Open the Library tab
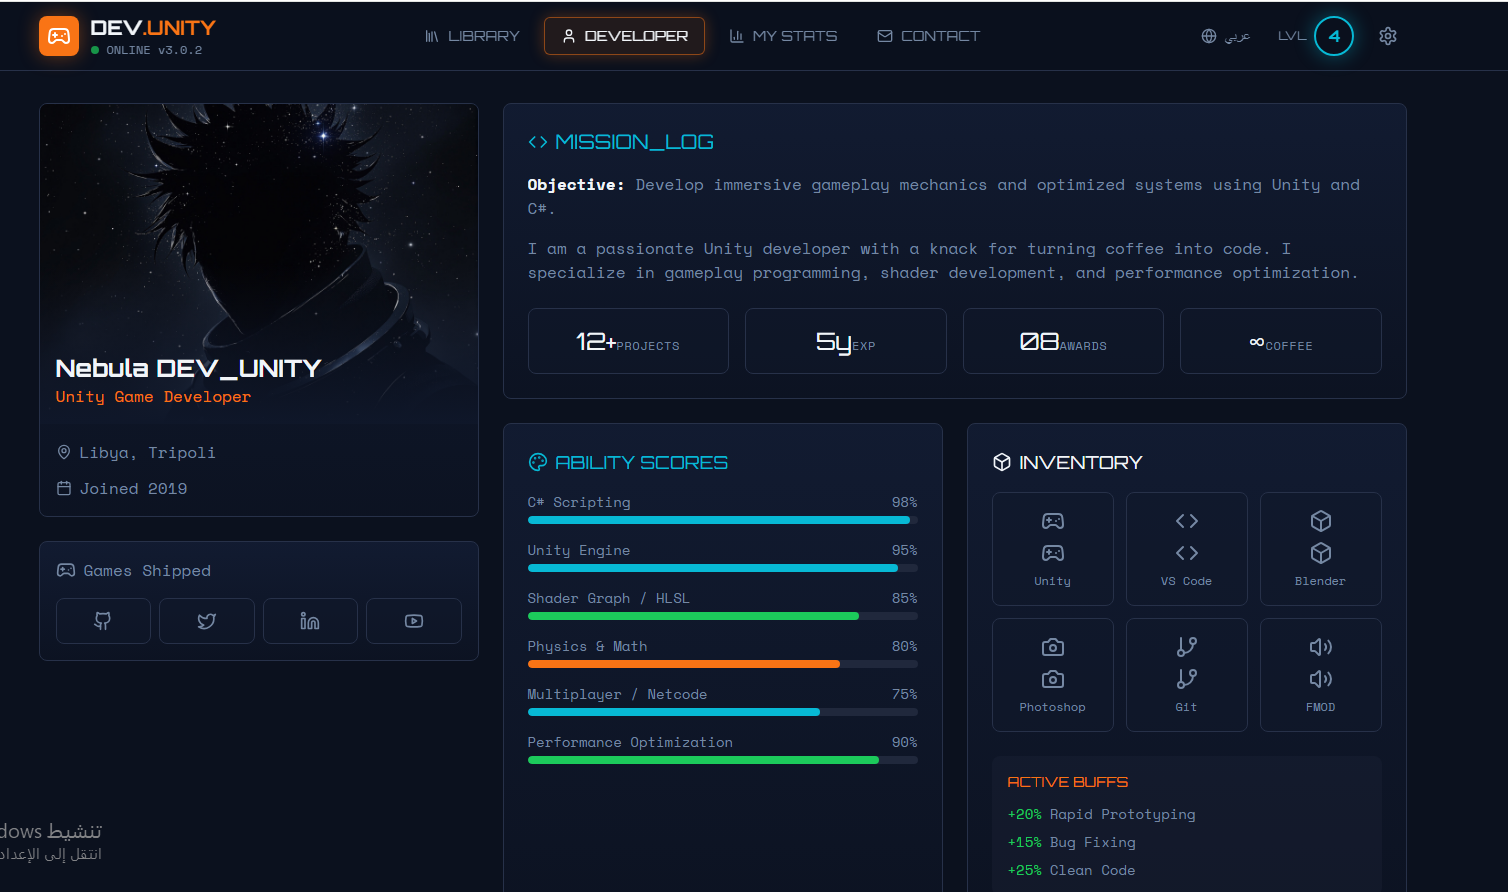Screen dimensions: 1508x892 point(472,36)
